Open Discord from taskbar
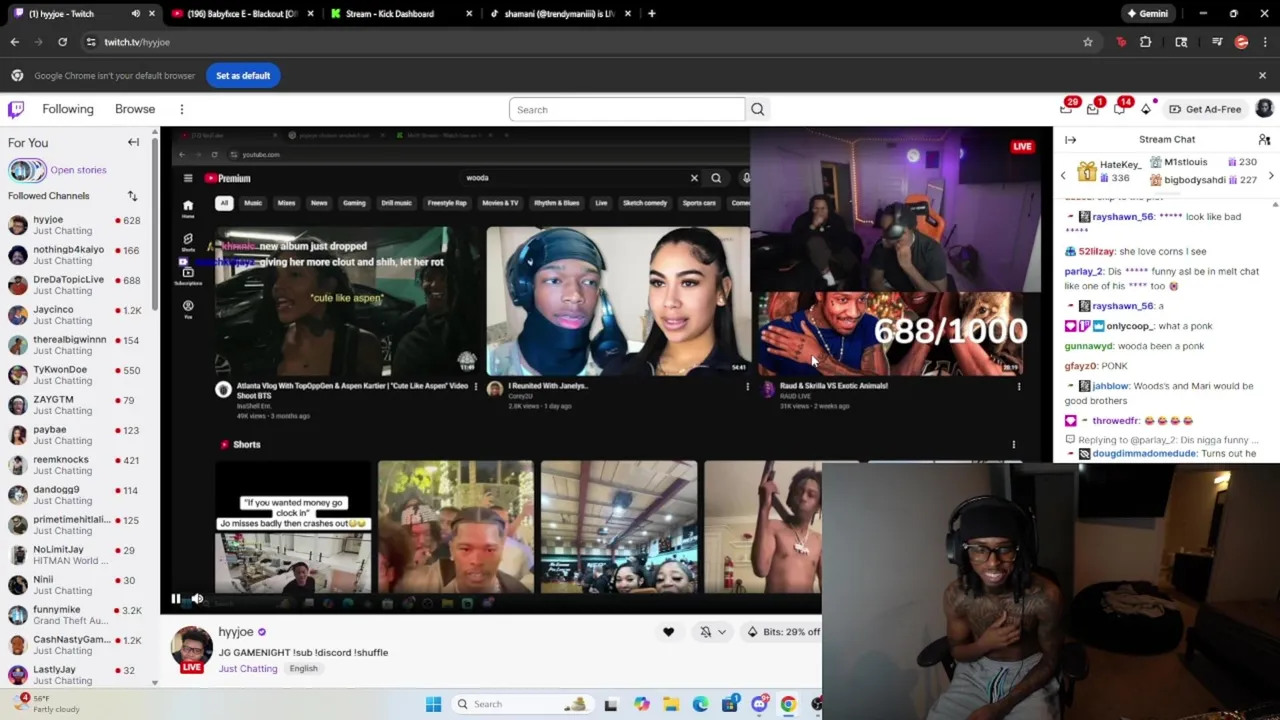Viewport: 1280px width, 720px height. 759,704
